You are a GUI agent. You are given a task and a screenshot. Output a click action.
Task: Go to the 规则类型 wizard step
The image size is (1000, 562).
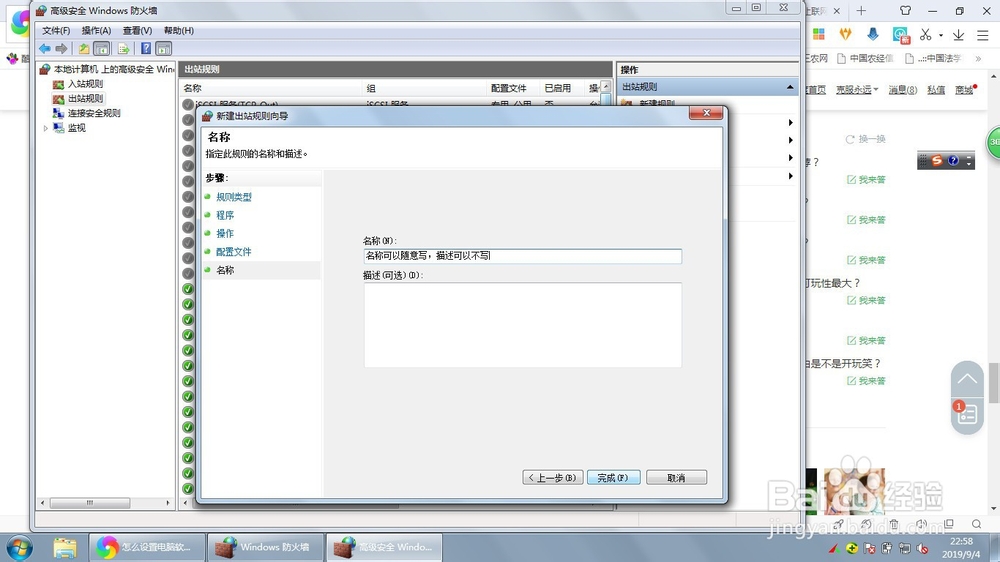(233, 197)
